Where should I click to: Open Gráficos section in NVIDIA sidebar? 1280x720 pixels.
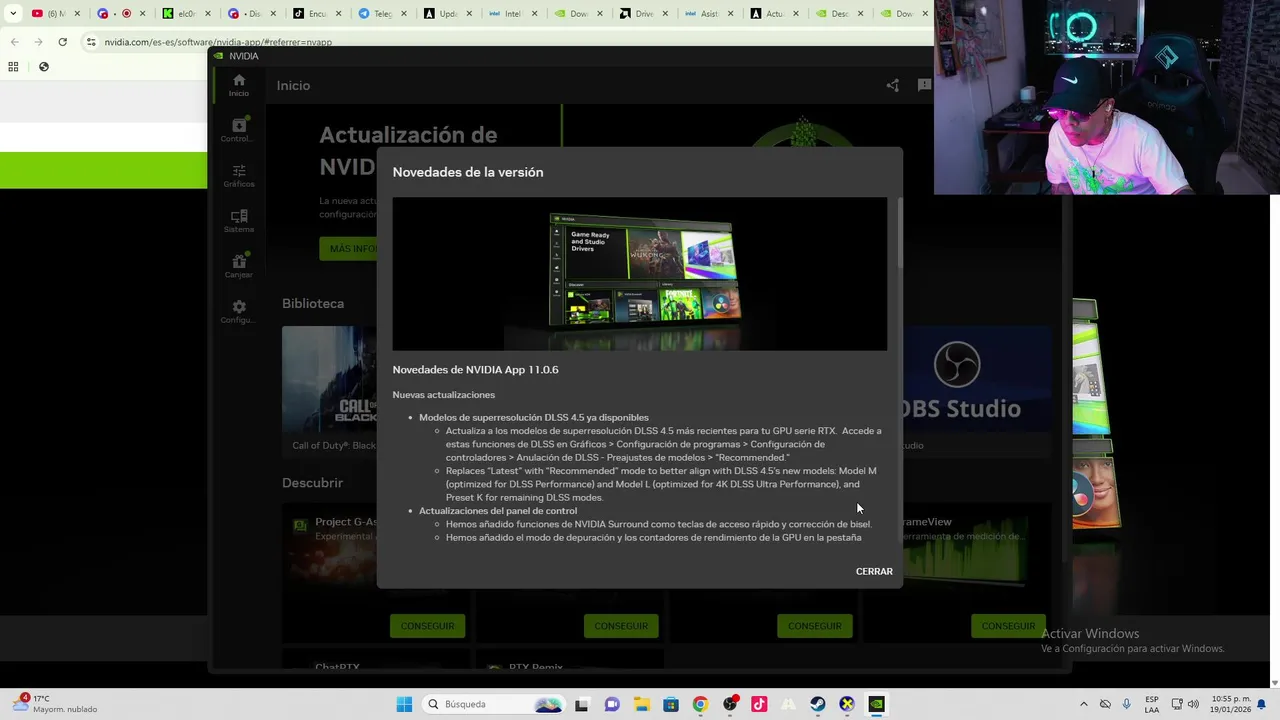[x=238, y=176]
